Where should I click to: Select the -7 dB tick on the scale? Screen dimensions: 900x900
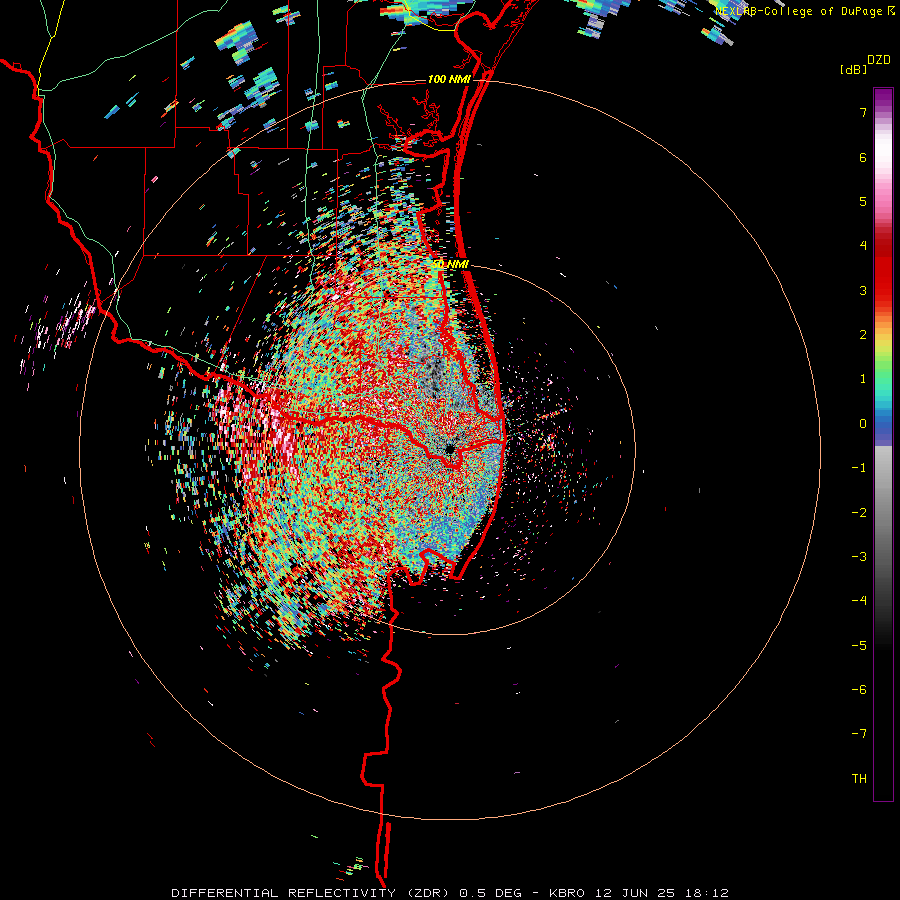click(x=859, y=734)
